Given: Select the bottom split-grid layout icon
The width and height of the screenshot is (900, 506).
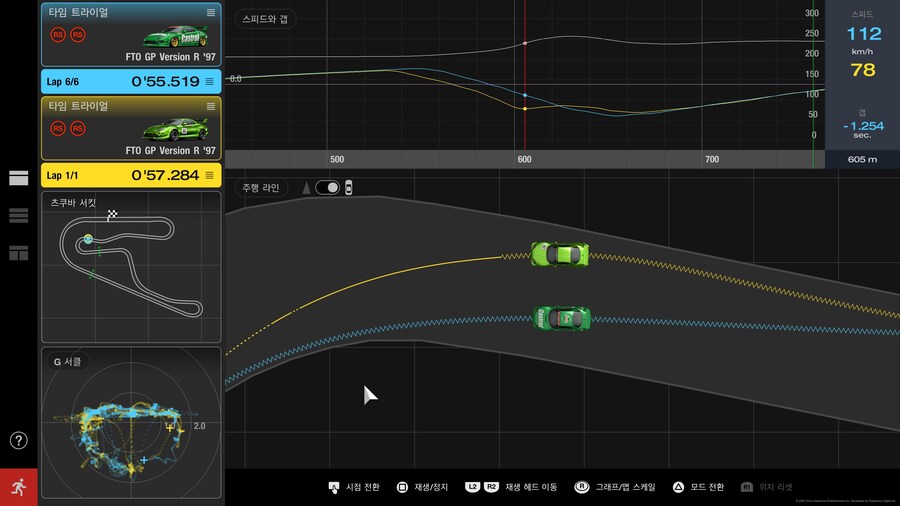Looking at the screenshot, I should coord(18,253).
